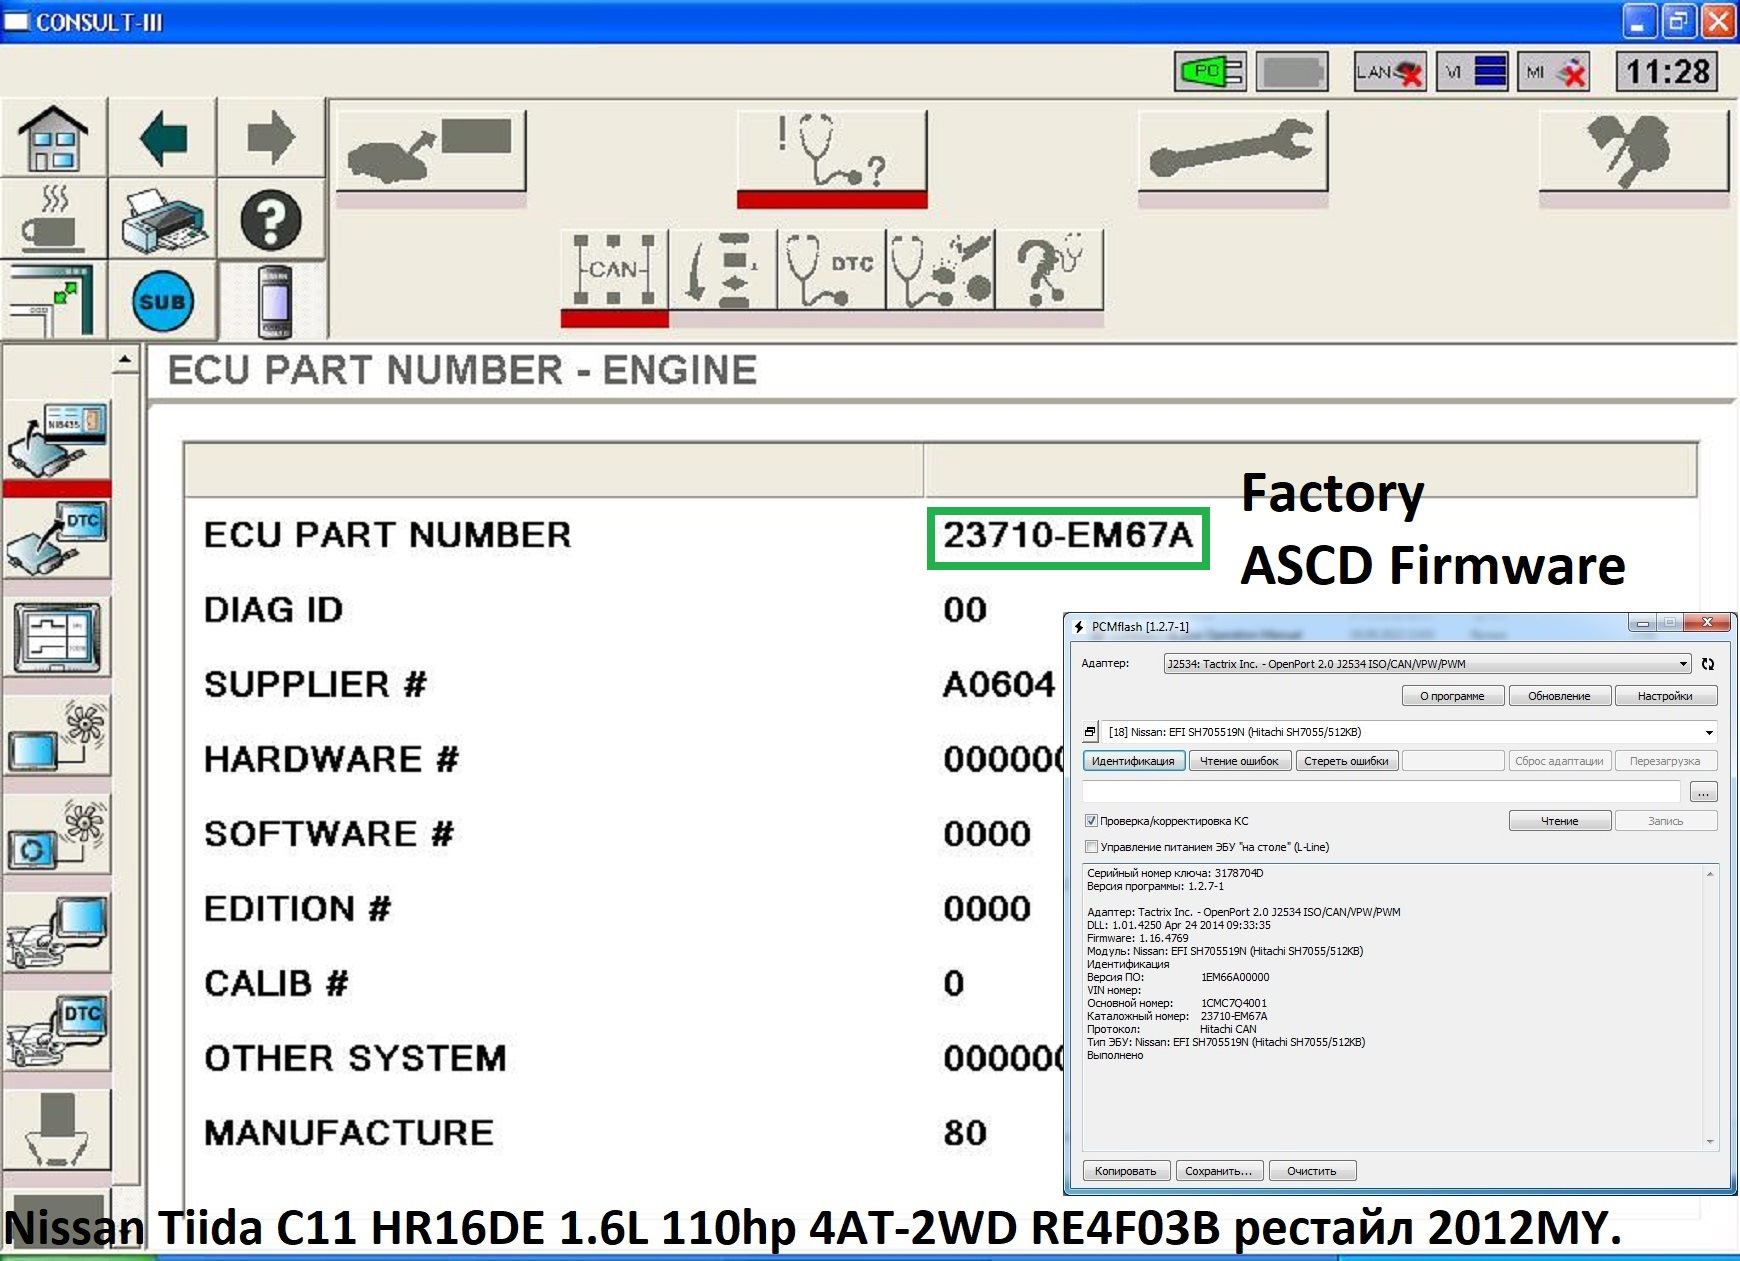Enable Управление питанием ЭБУ "на столе" checkbox
The image size is (1740, 1261).
pyautogui.click(x=1092, y=847)
